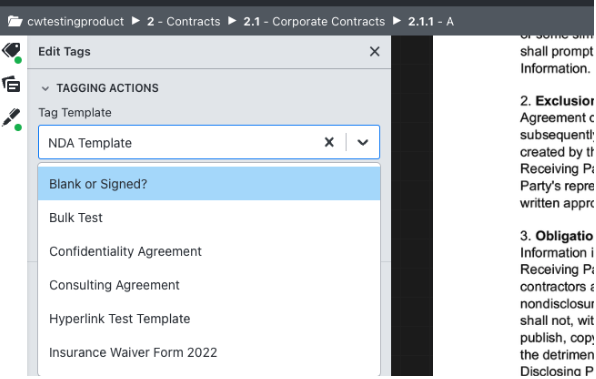Navigate to 2.1 - Corporate Contracts breadcrumb
Image resolution: width=596 pixels, height=379 pixels.
tap(314, 21)
